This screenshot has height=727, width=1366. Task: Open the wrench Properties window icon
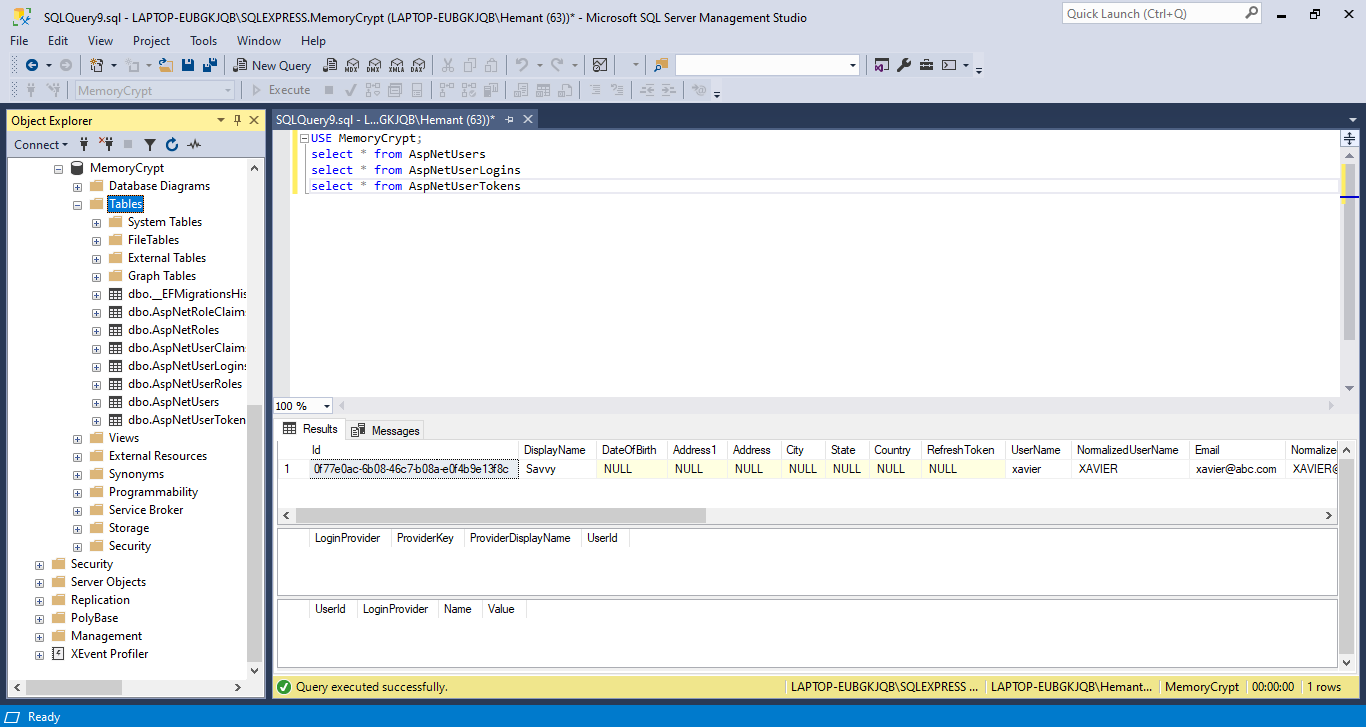tap(904, 65)
